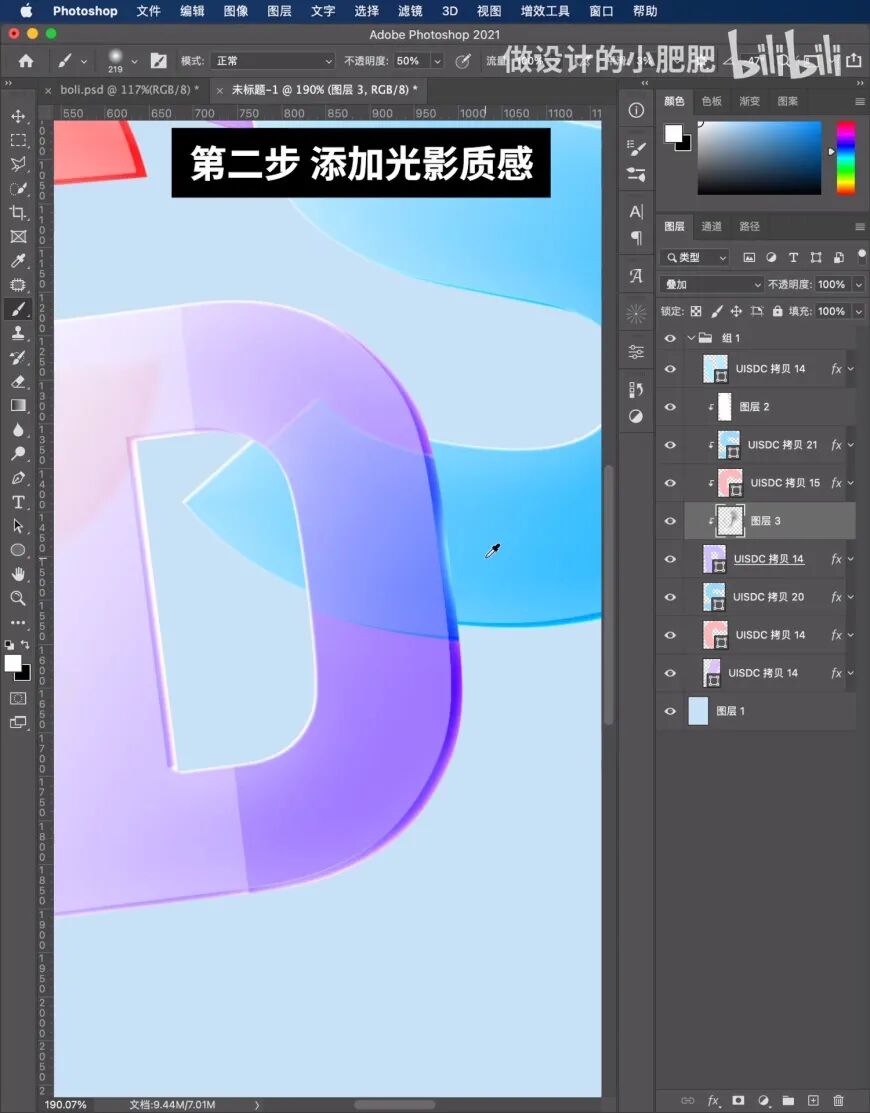Hide the 图层 1 background layer

pos(670,711)
